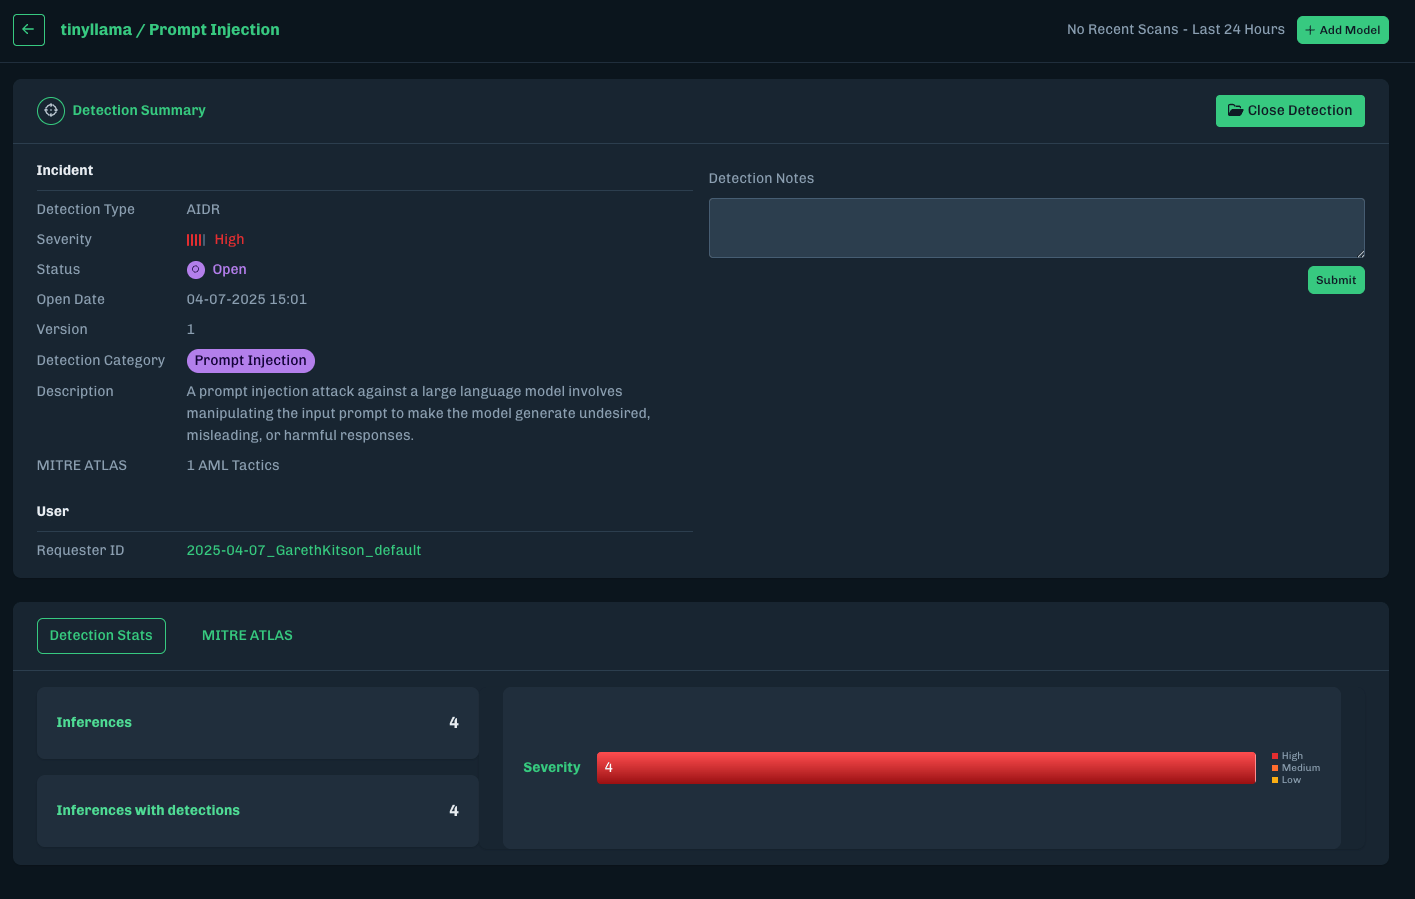Click the Detection Summary heading

pos(139,111)
